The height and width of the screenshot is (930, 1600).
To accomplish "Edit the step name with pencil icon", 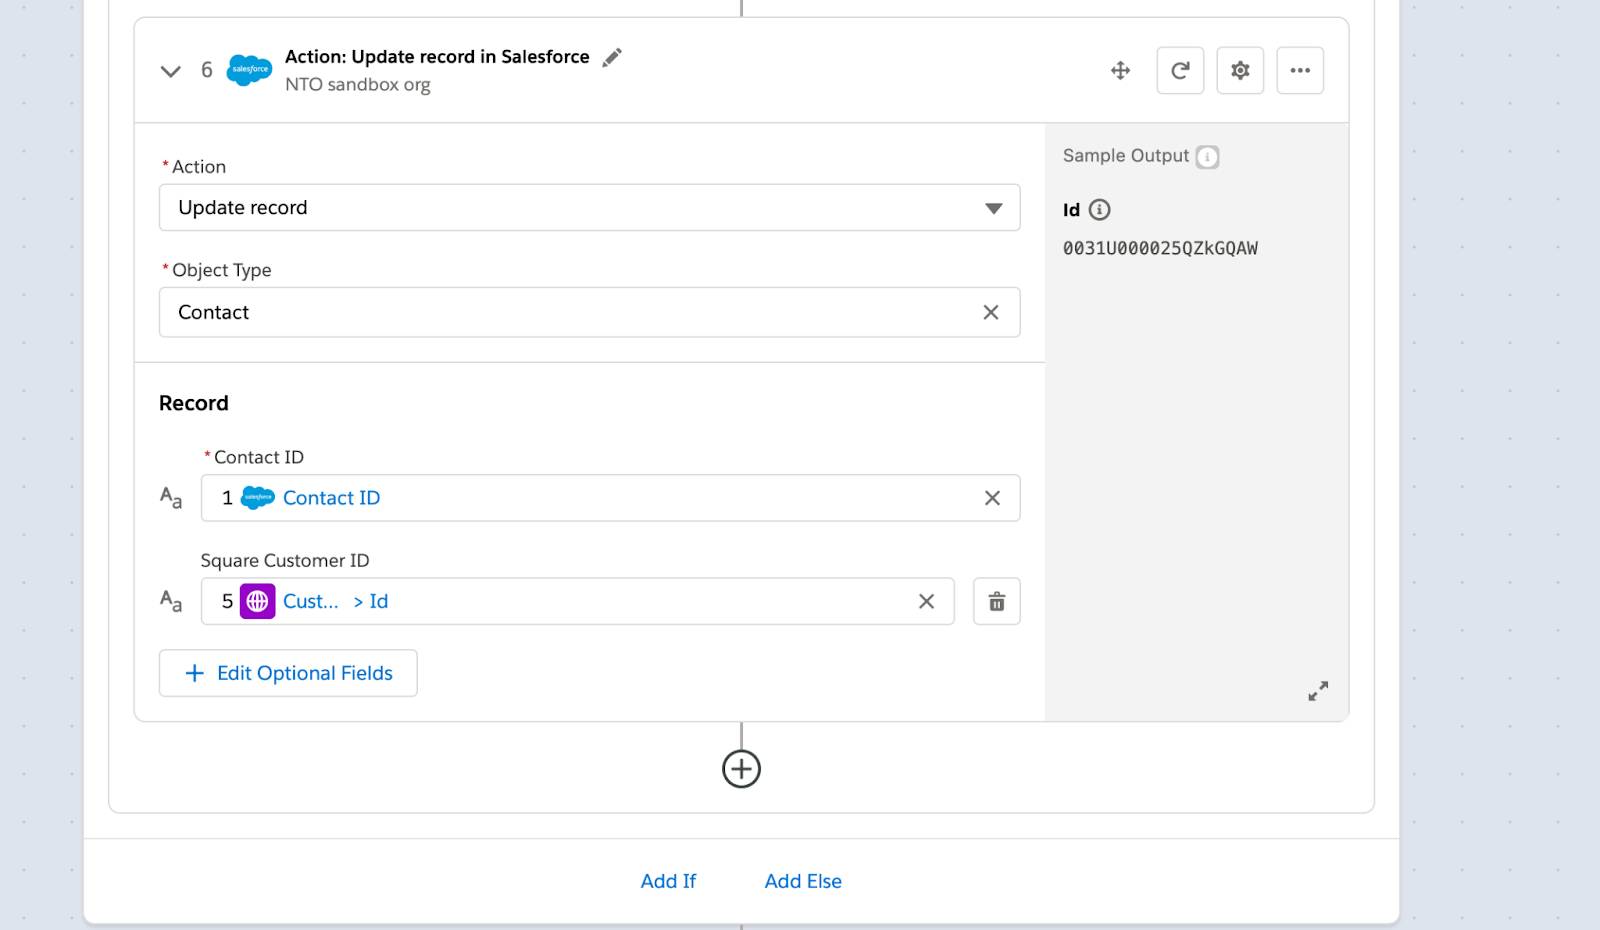I will tap(612, 57).
